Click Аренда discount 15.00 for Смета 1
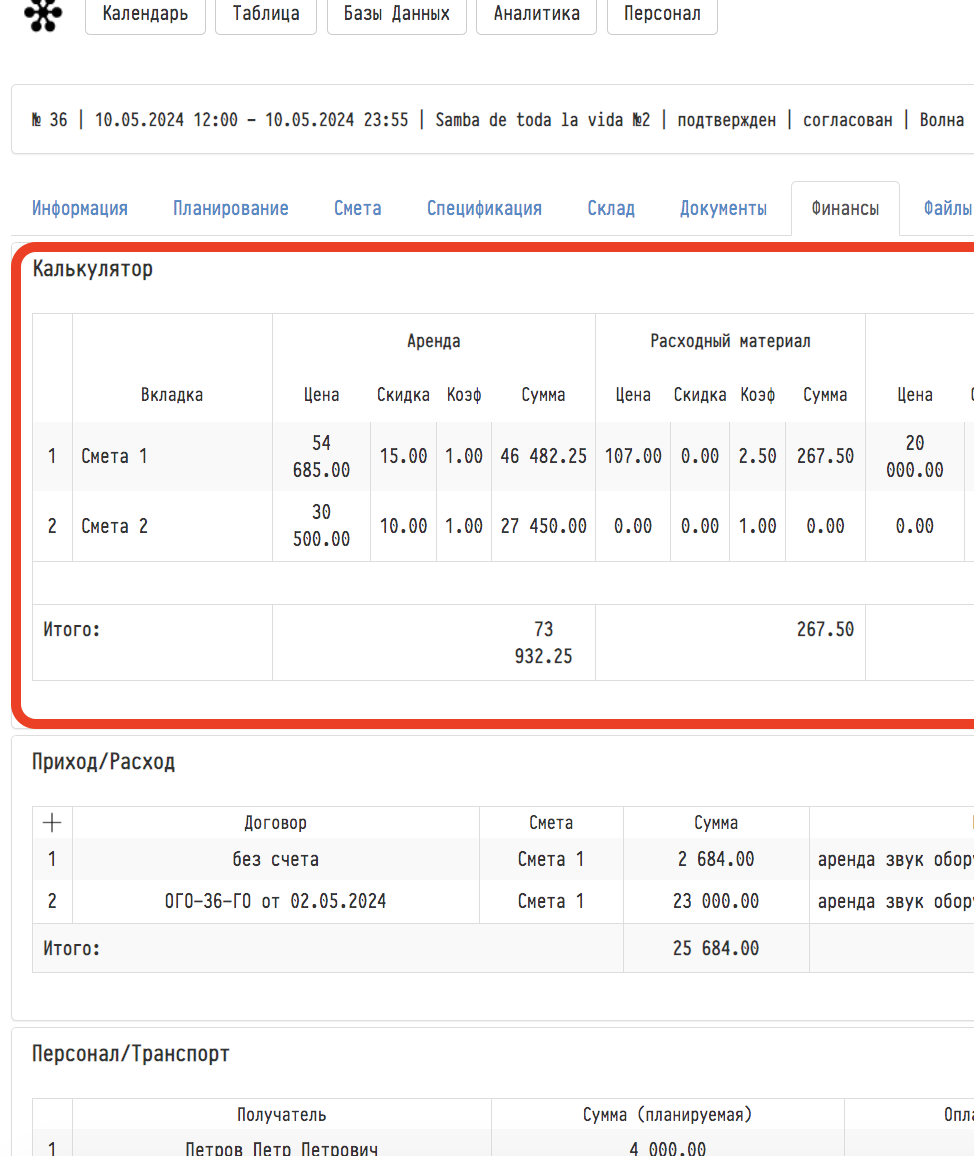The width and height of the screenshot is (974, 1156). point(403,456)
